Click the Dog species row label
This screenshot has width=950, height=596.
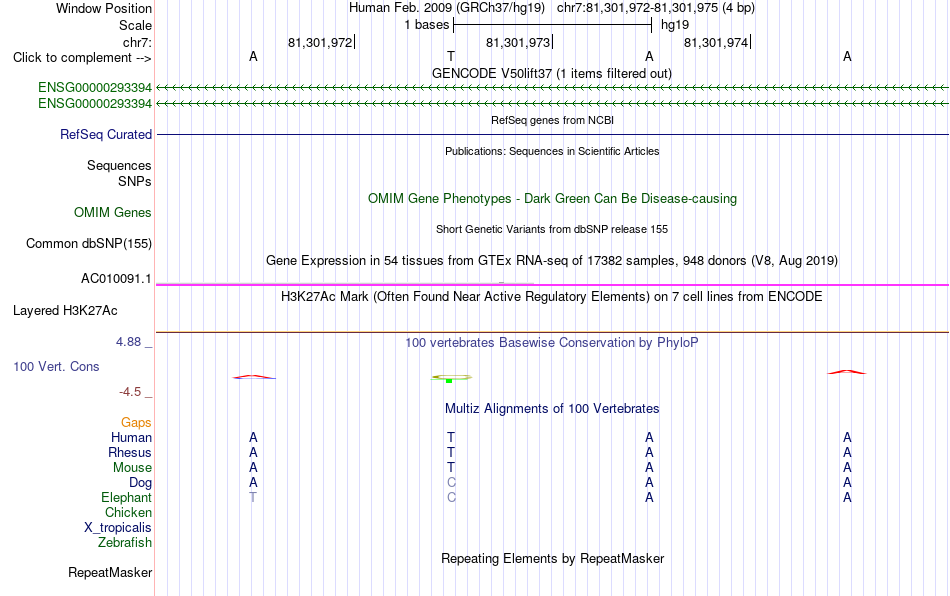[x=140, y=483]
